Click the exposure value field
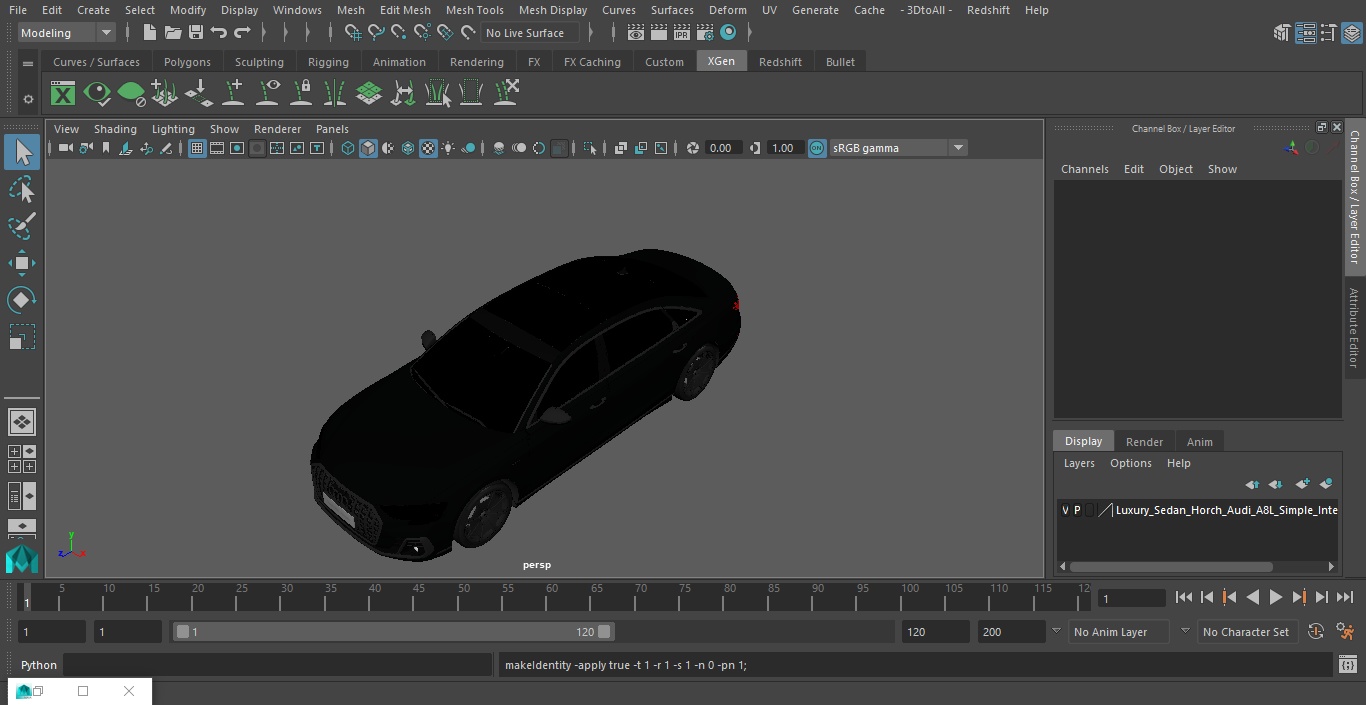The height and width of the screenshot is (705, 1366). click(x=720, y=148)
